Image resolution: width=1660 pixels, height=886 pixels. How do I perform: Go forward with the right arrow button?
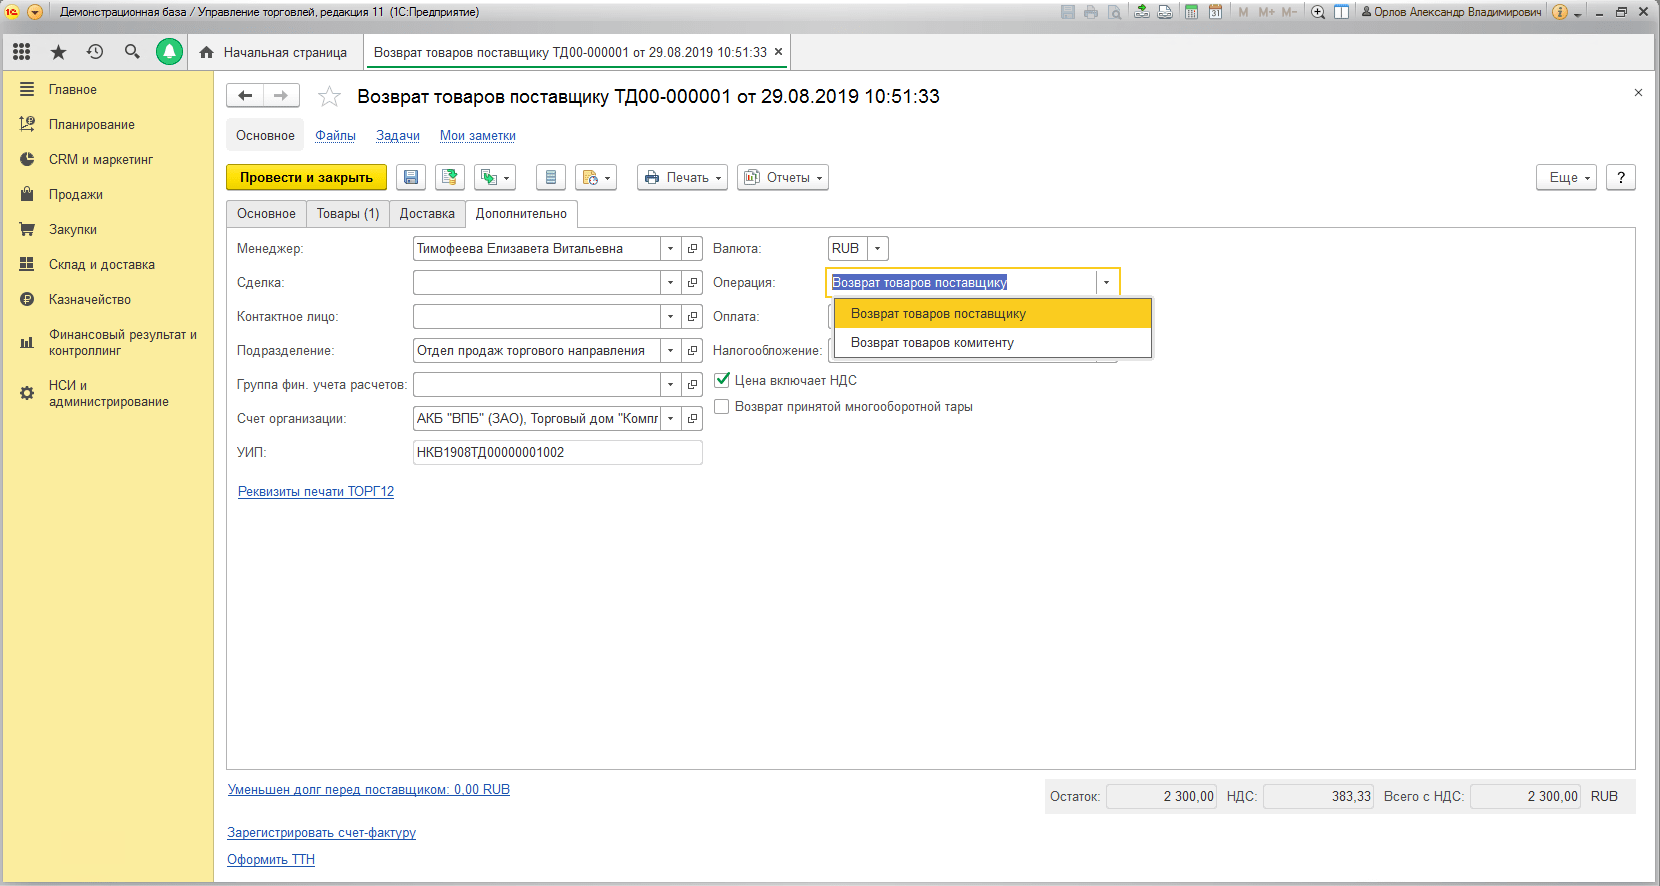click(x=281, y=96)
